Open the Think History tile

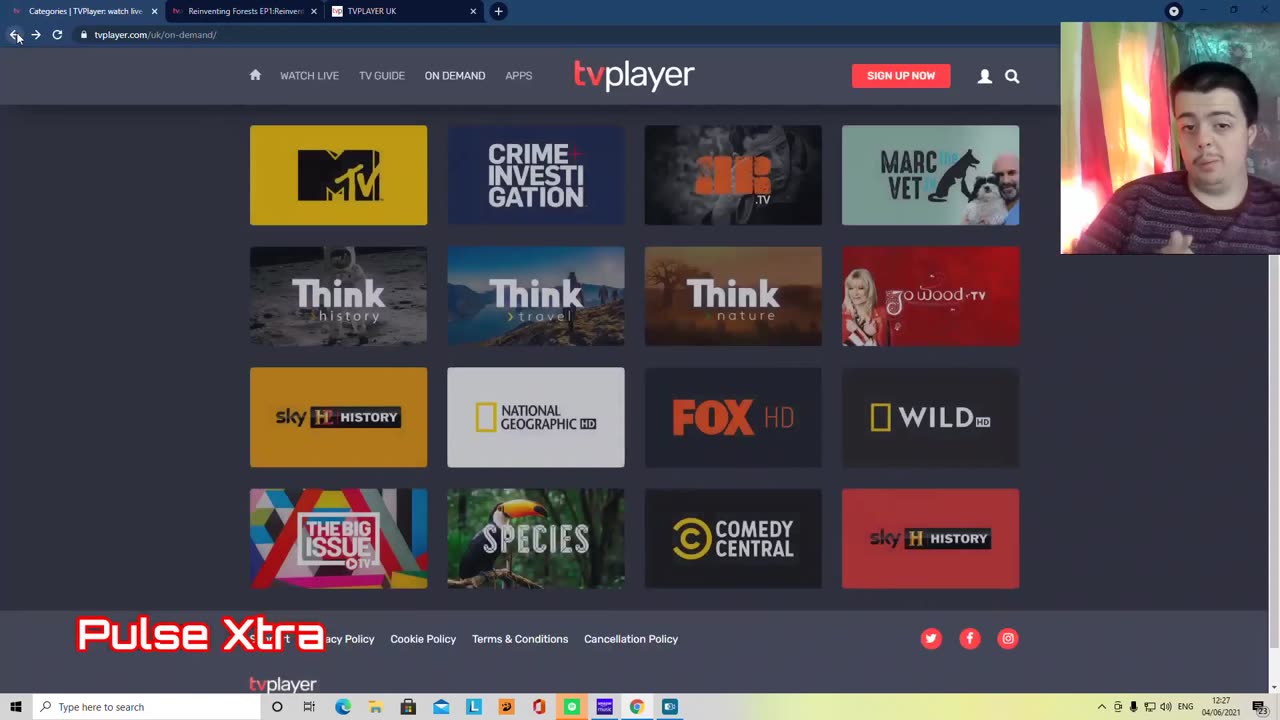click(x=338, y=296)
